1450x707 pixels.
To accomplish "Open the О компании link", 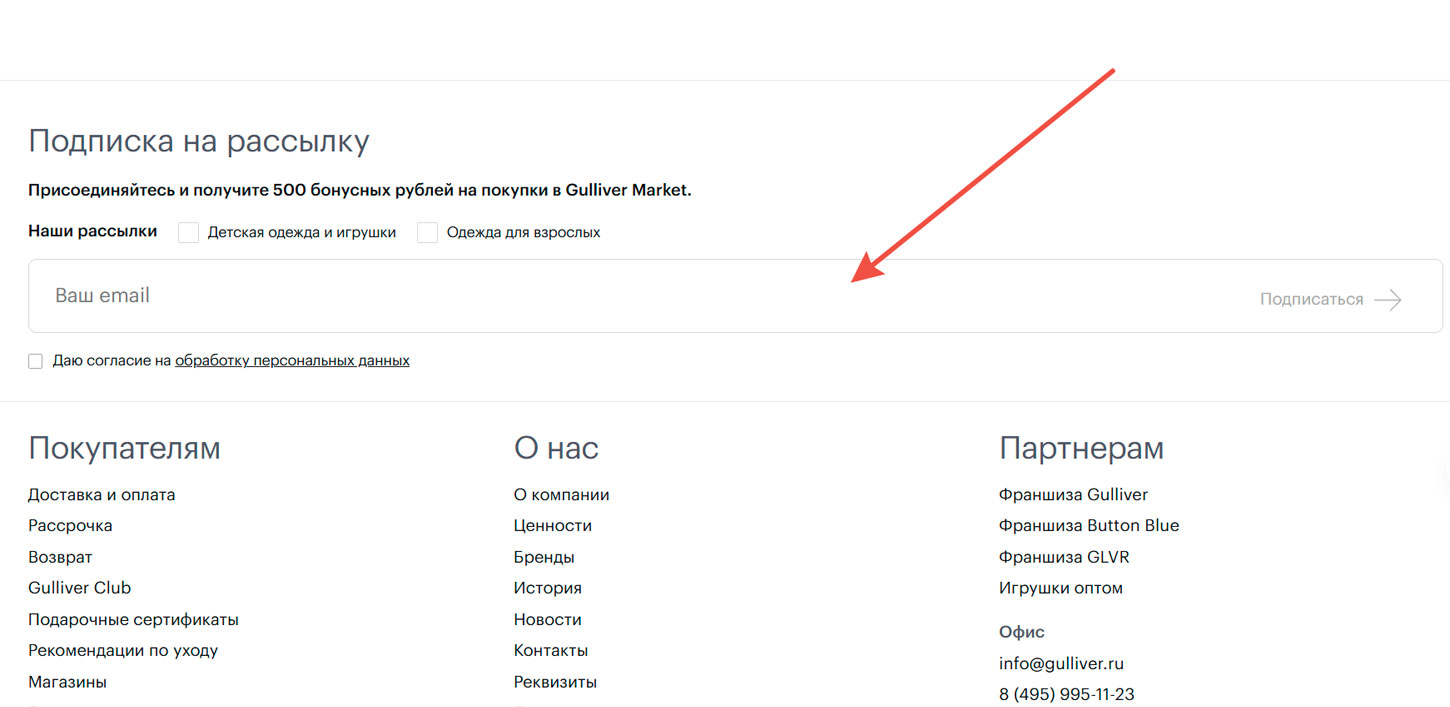I will click(x=561, y=495).
